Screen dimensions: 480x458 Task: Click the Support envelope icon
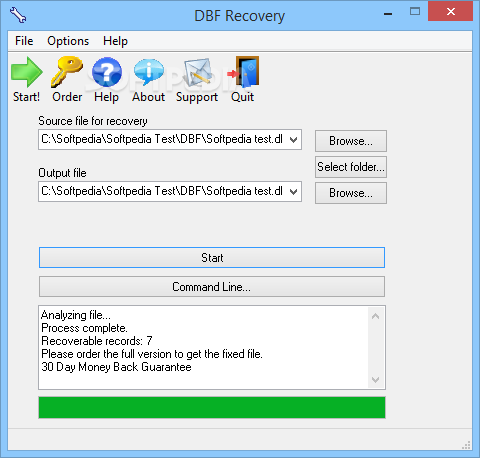pyautogui.click(x=198, y=72)
